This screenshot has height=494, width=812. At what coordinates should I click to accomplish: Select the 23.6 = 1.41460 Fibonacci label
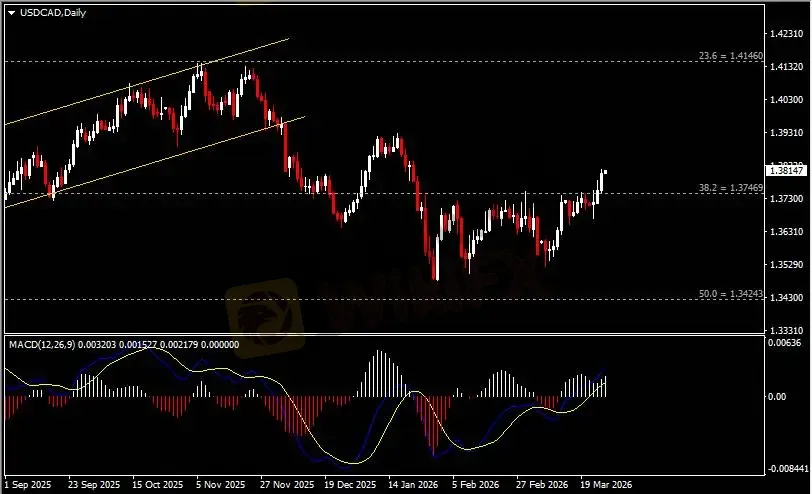[731, 55]
